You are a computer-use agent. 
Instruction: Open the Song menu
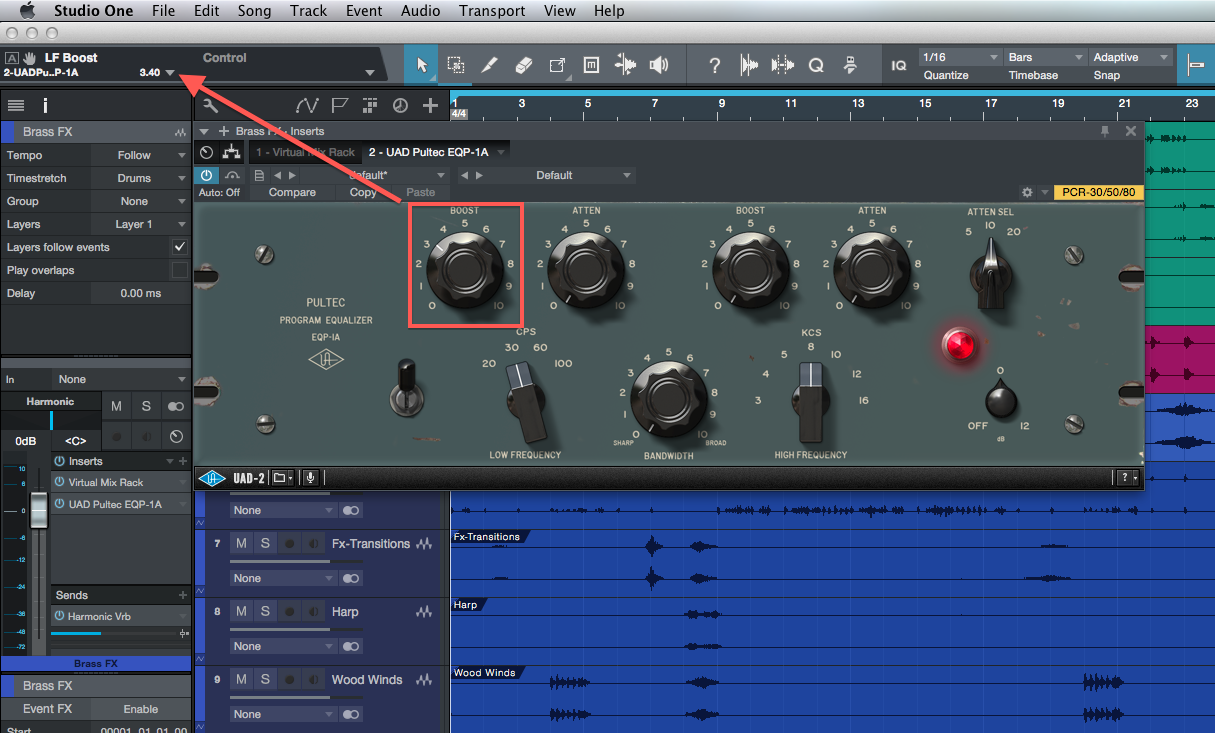pos(254,11)
